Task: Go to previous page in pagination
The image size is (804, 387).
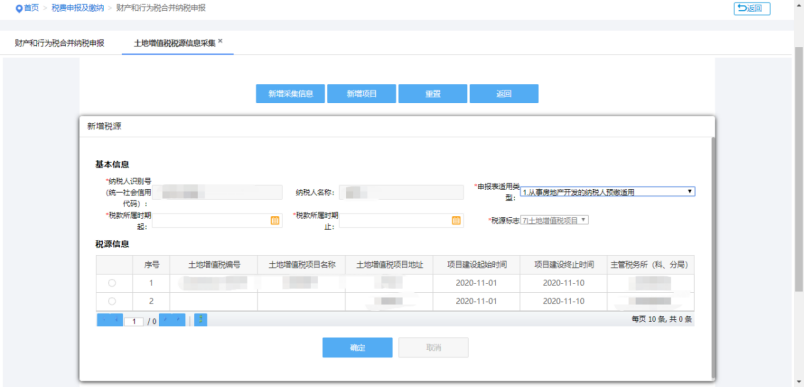Action: [x=116, y=320]
